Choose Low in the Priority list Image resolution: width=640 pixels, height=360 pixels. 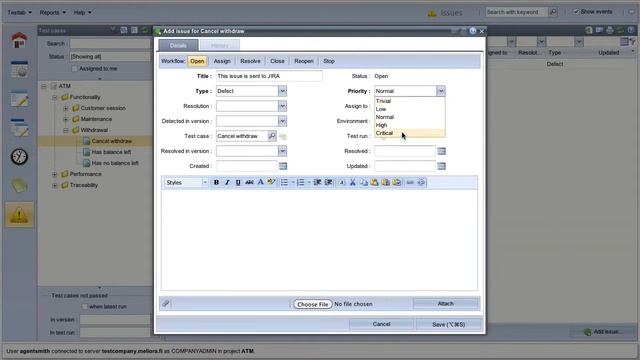(409, 109)
